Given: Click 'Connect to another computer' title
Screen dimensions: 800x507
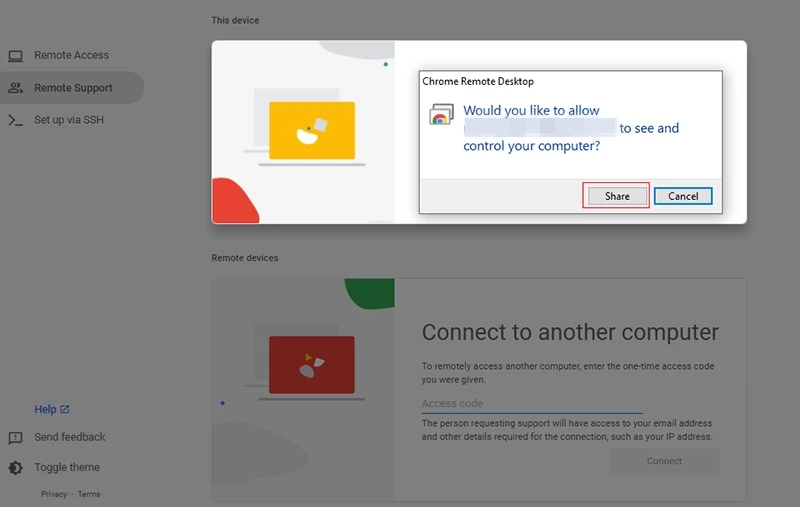Looking at the screenshot, I should [570, 332].
